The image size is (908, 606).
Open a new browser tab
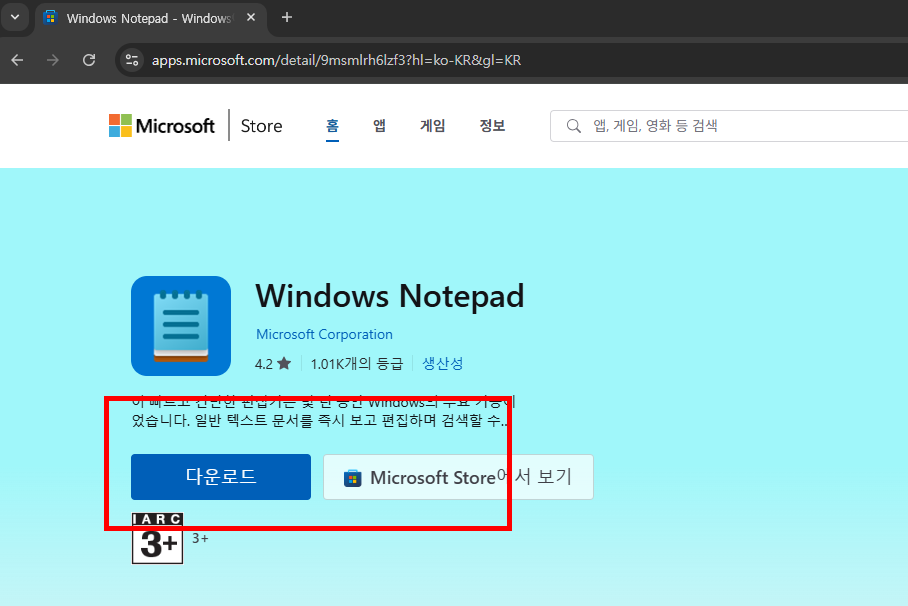point(287,17)
